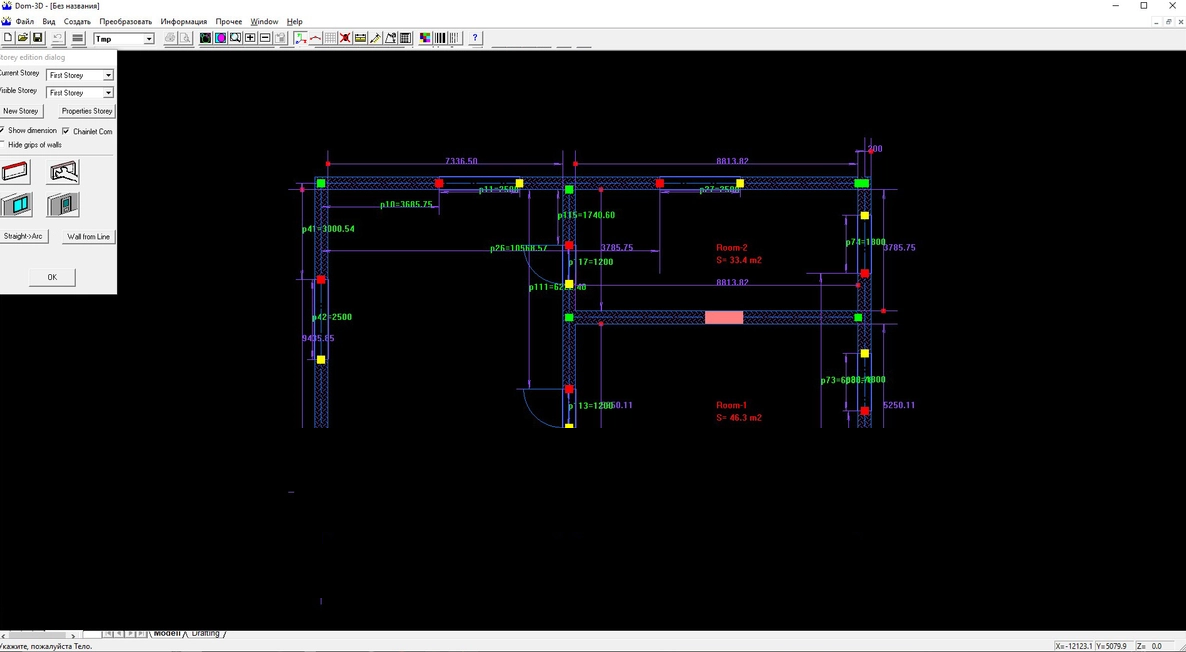Choose the insert window tool icon
The width and height of the screenshot is (1186, 652).
(16, 204)
